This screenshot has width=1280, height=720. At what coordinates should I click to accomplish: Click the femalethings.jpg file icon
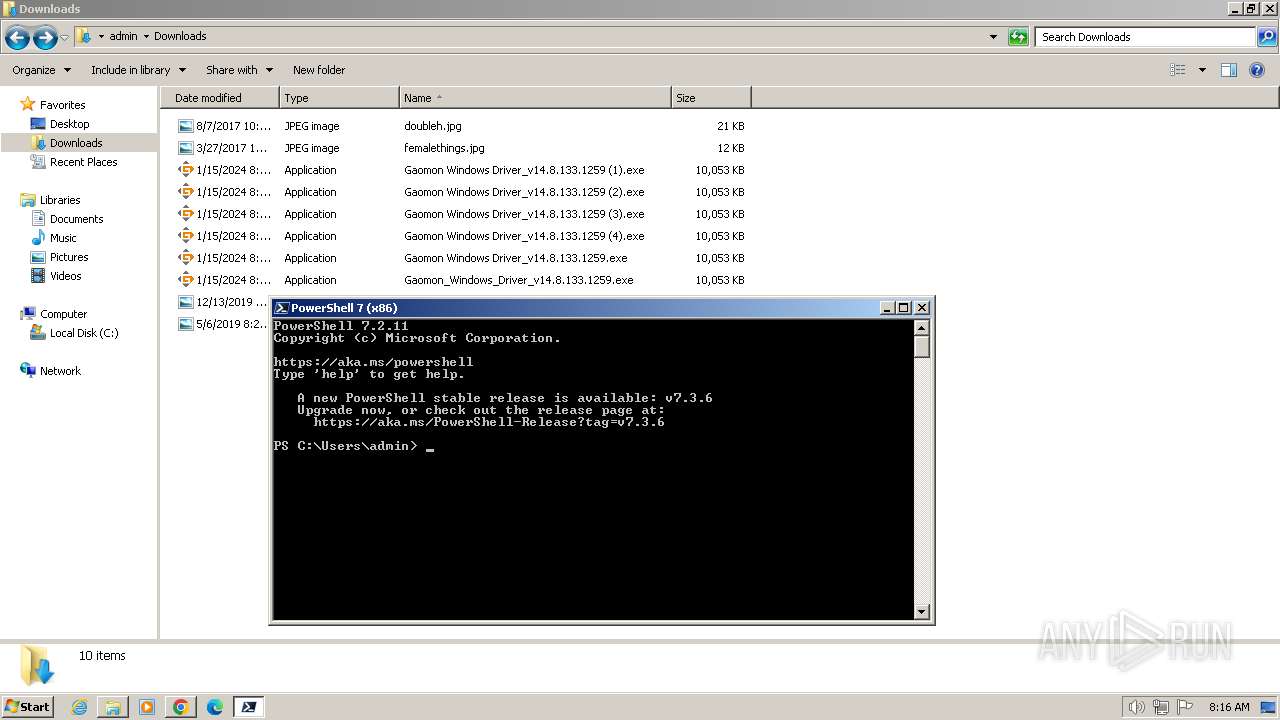(x=185, y=148)
